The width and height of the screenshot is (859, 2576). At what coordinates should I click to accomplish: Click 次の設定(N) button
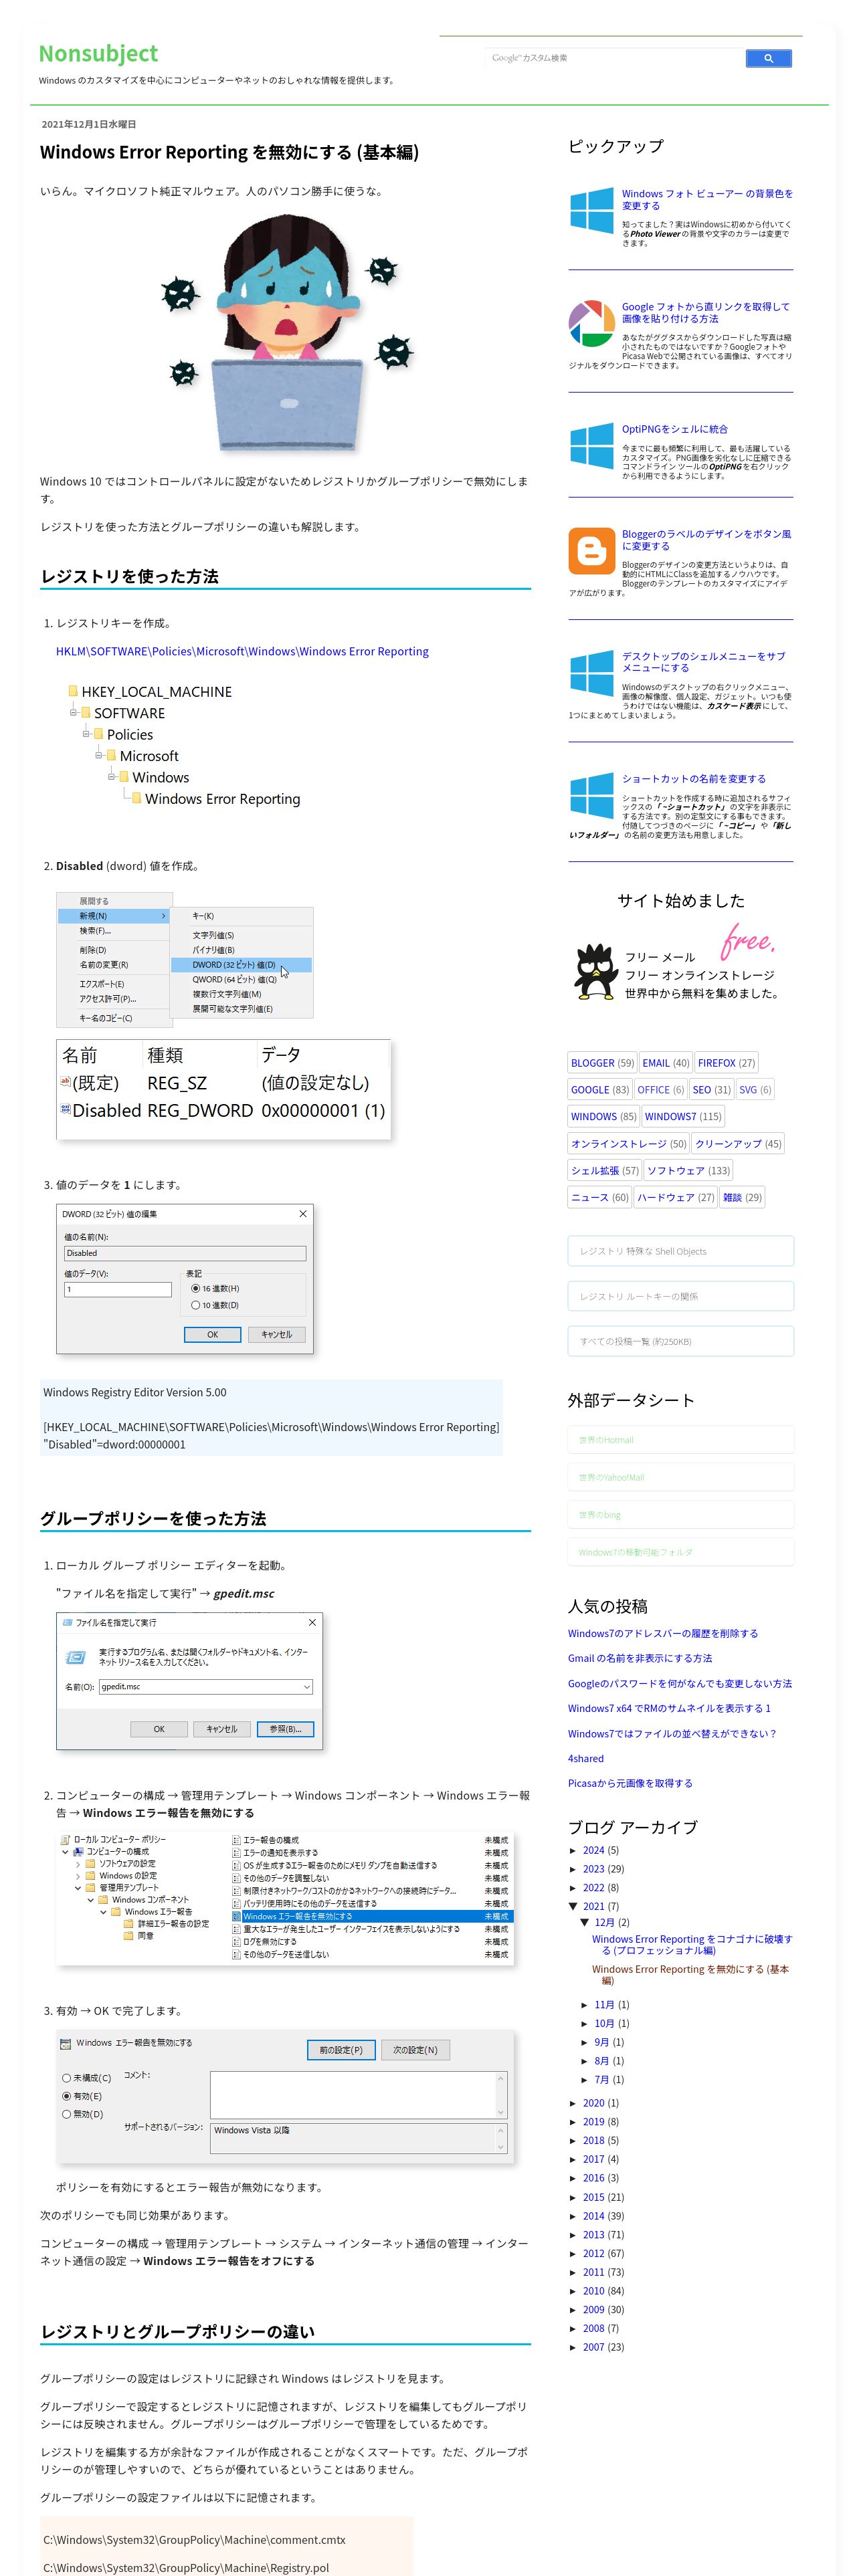[415, 2049]
